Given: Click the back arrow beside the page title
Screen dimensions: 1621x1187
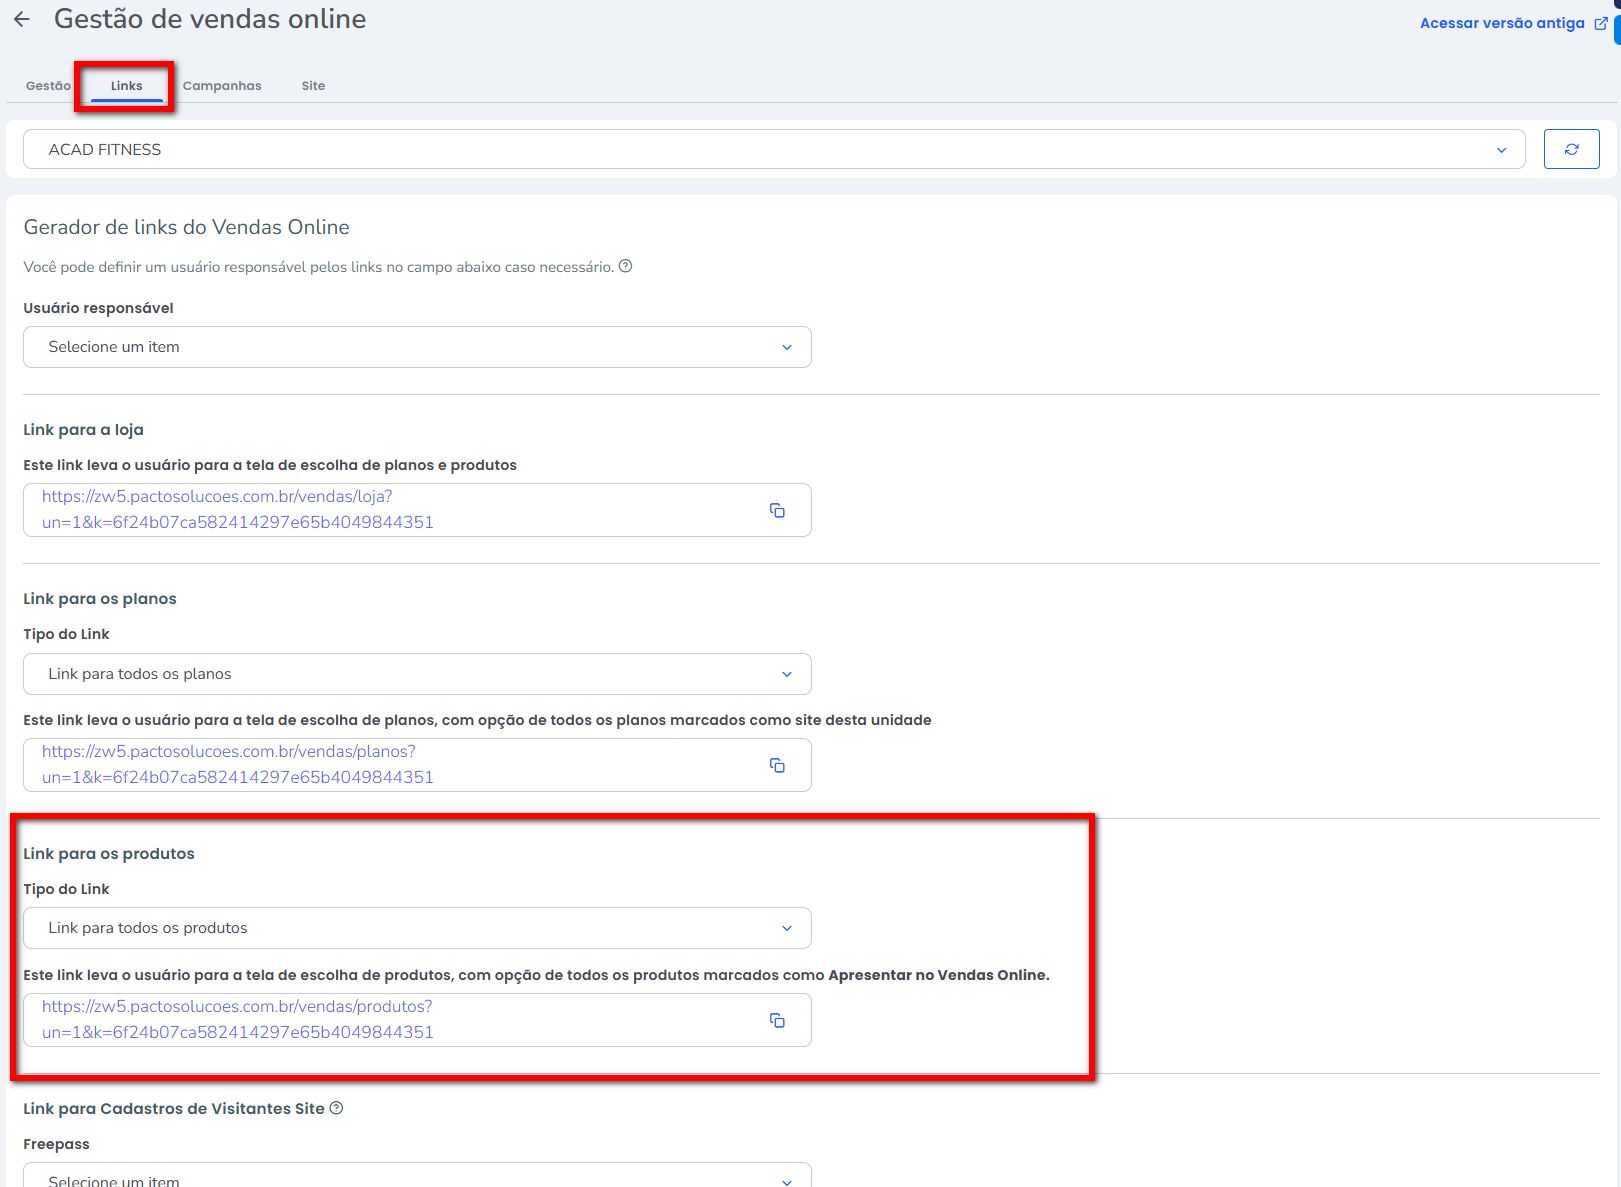Looking at the screenshot, I should click(22, 19).
